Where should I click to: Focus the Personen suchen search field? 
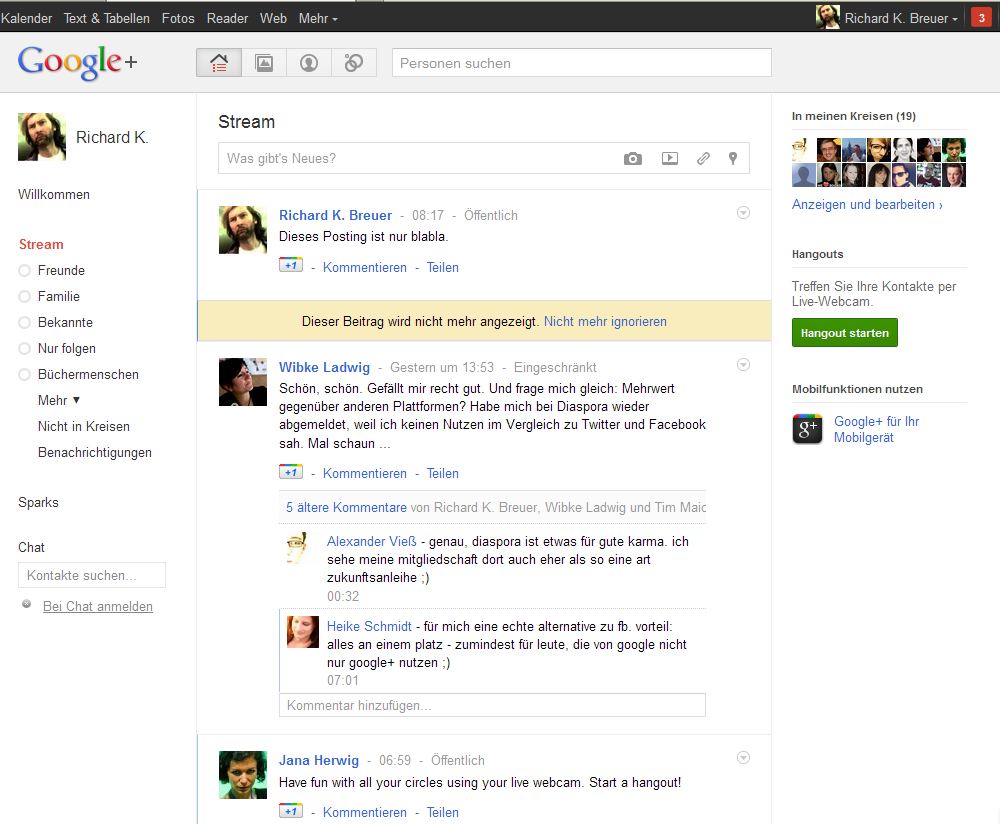click(x=581, y=63)
